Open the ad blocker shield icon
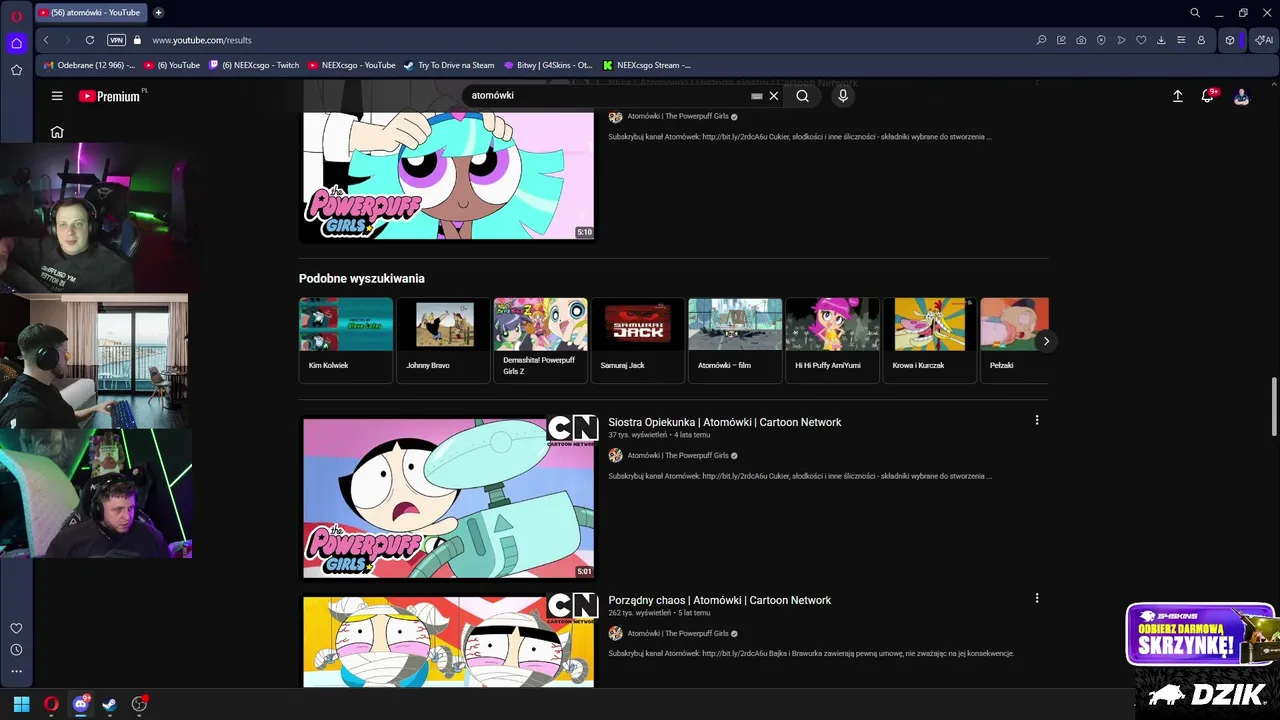 coord(1101,40)
